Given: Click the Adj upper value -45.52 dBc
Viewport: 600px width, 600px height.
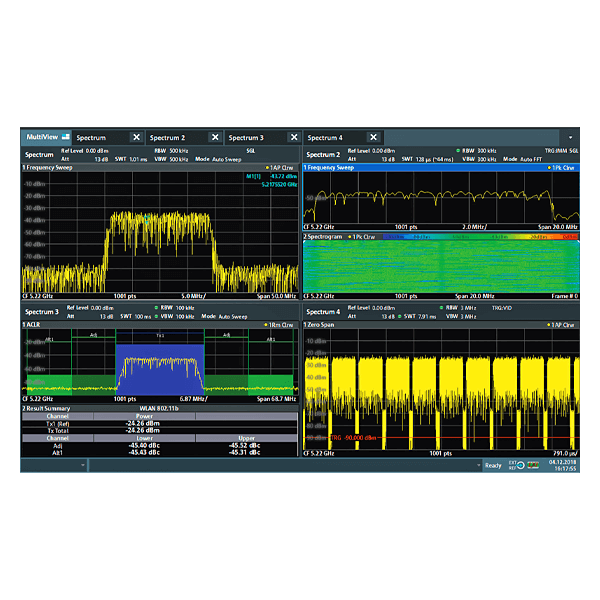Looking at the screenshot, I should coord(244,445).
